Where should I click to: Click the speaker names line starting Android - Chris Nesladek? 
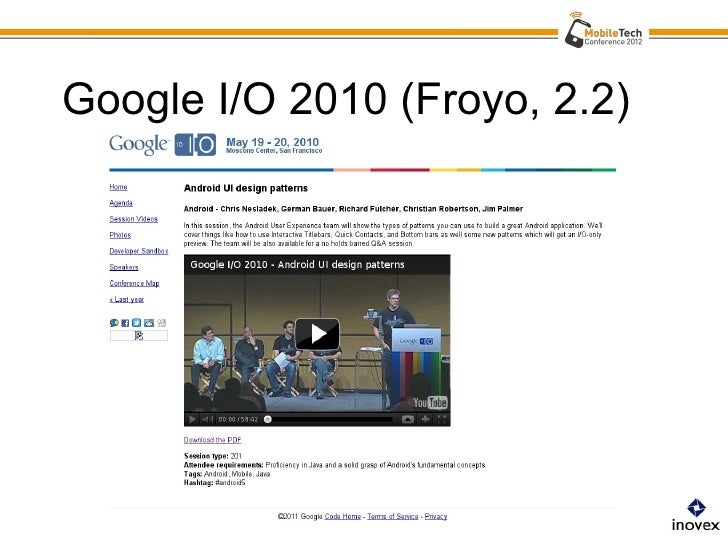click(x=353, y=209)
